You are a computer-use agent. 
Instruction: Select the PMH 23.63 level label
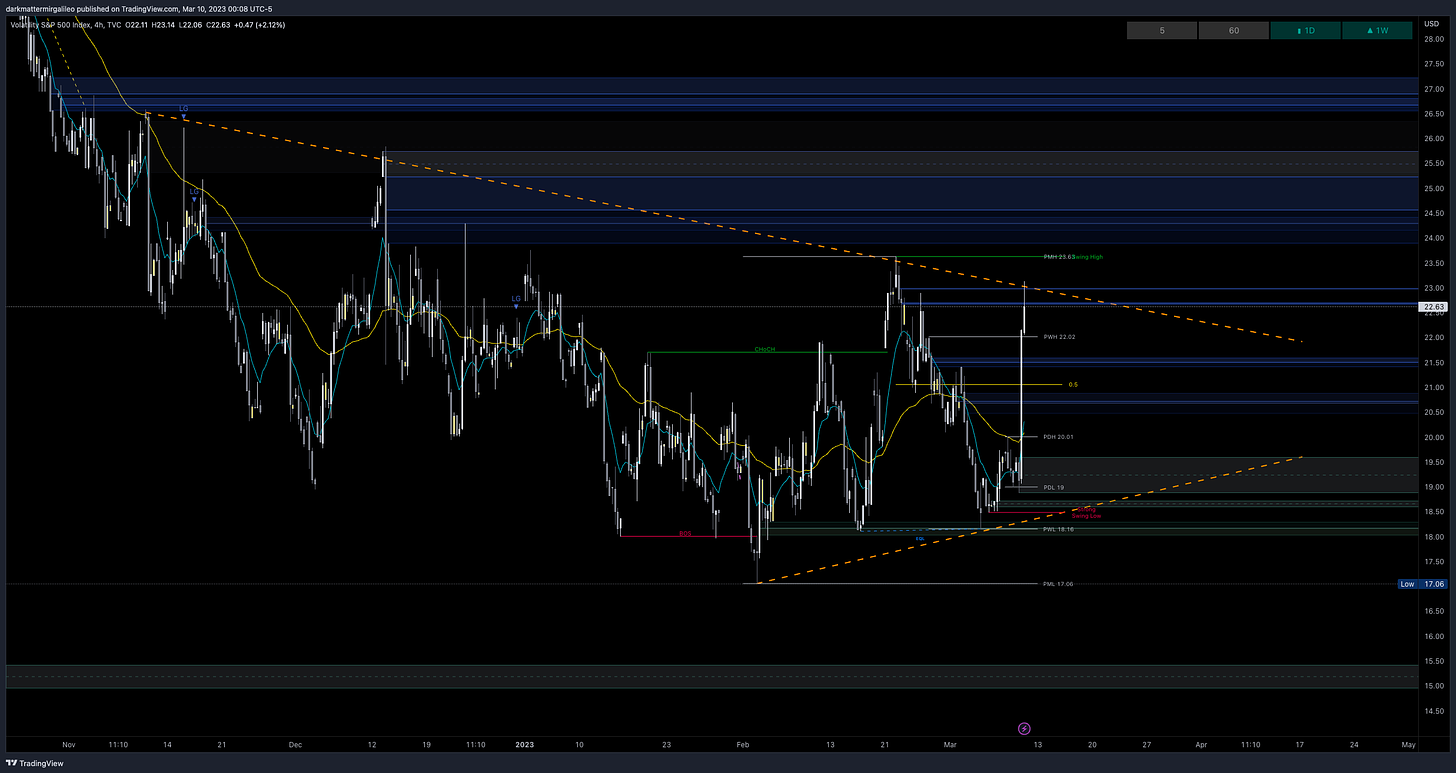[x=1058, y=257]
